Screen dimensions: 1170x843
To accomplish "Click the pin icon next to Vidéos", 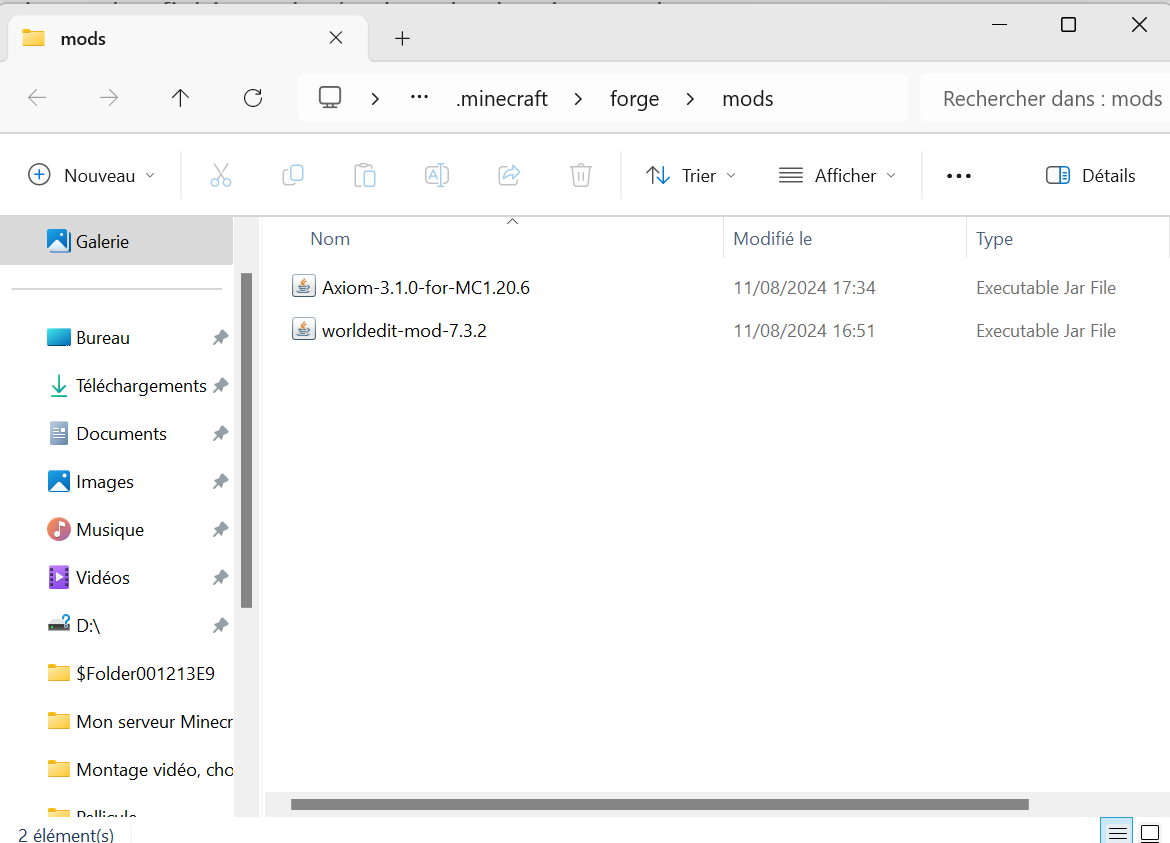I will click(219, 577).
